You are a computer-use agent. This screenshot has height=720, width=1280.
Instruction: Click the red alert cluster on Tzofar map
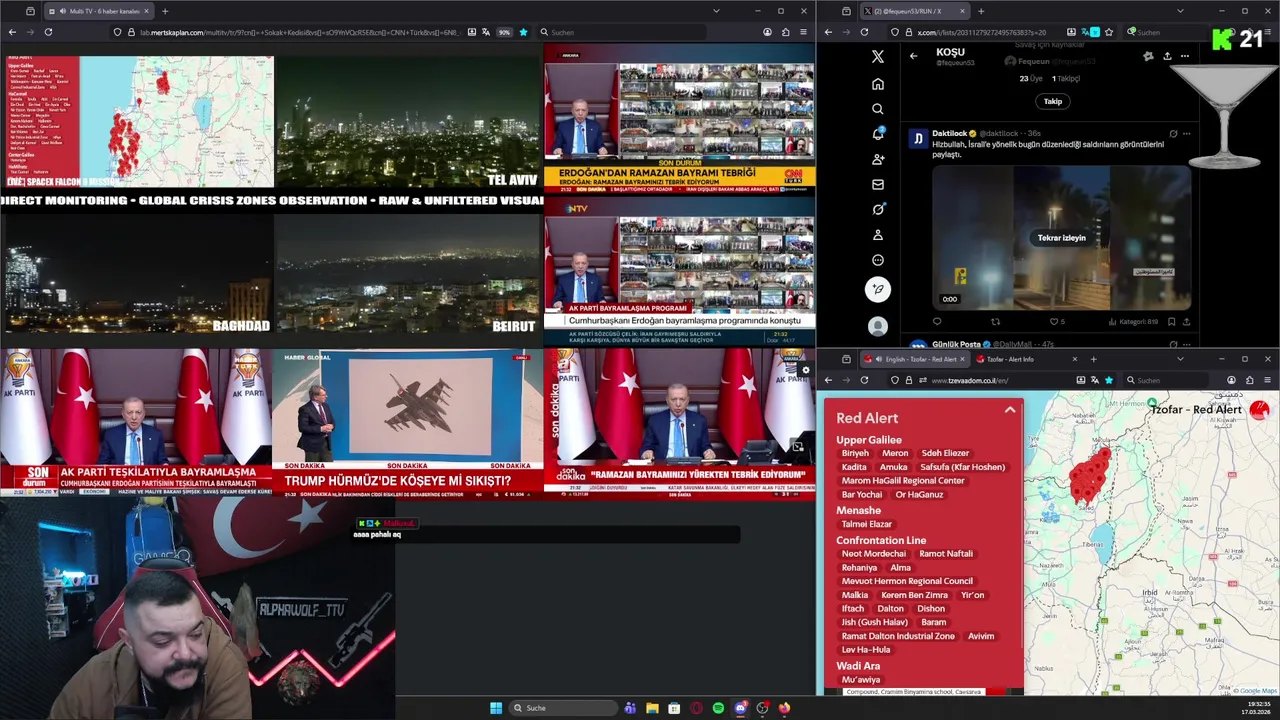[x=1089, y=475]
